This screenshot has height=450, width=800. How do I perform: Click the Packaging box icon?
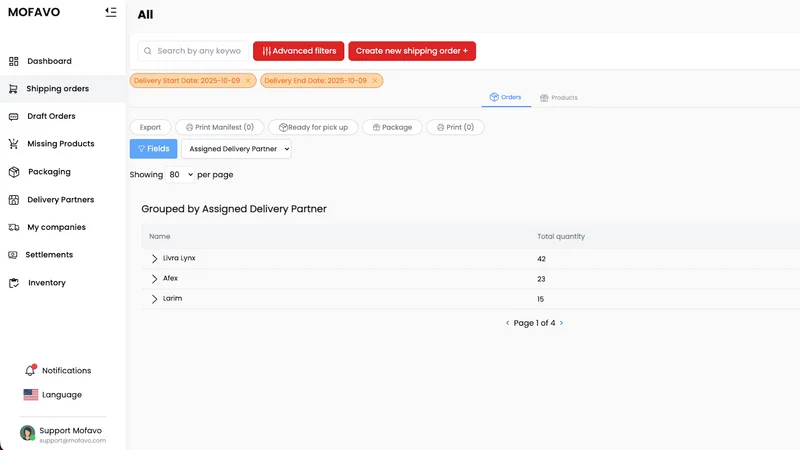click(x=14, y=172)
